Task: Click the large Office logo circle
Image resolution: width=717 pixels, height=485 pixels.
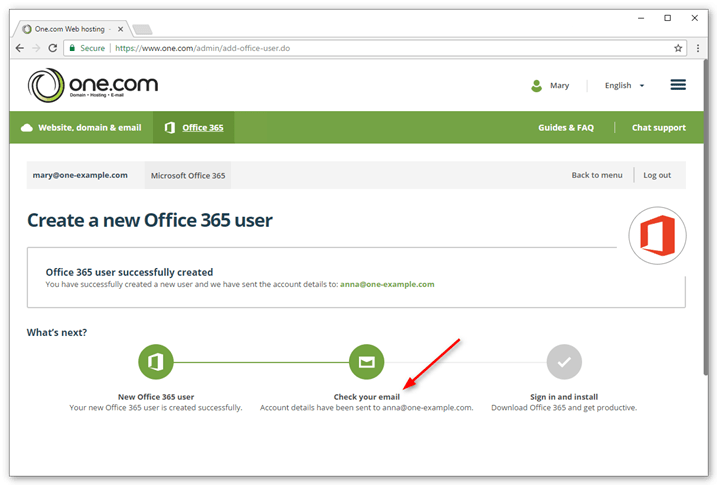Action: [657, 235]
